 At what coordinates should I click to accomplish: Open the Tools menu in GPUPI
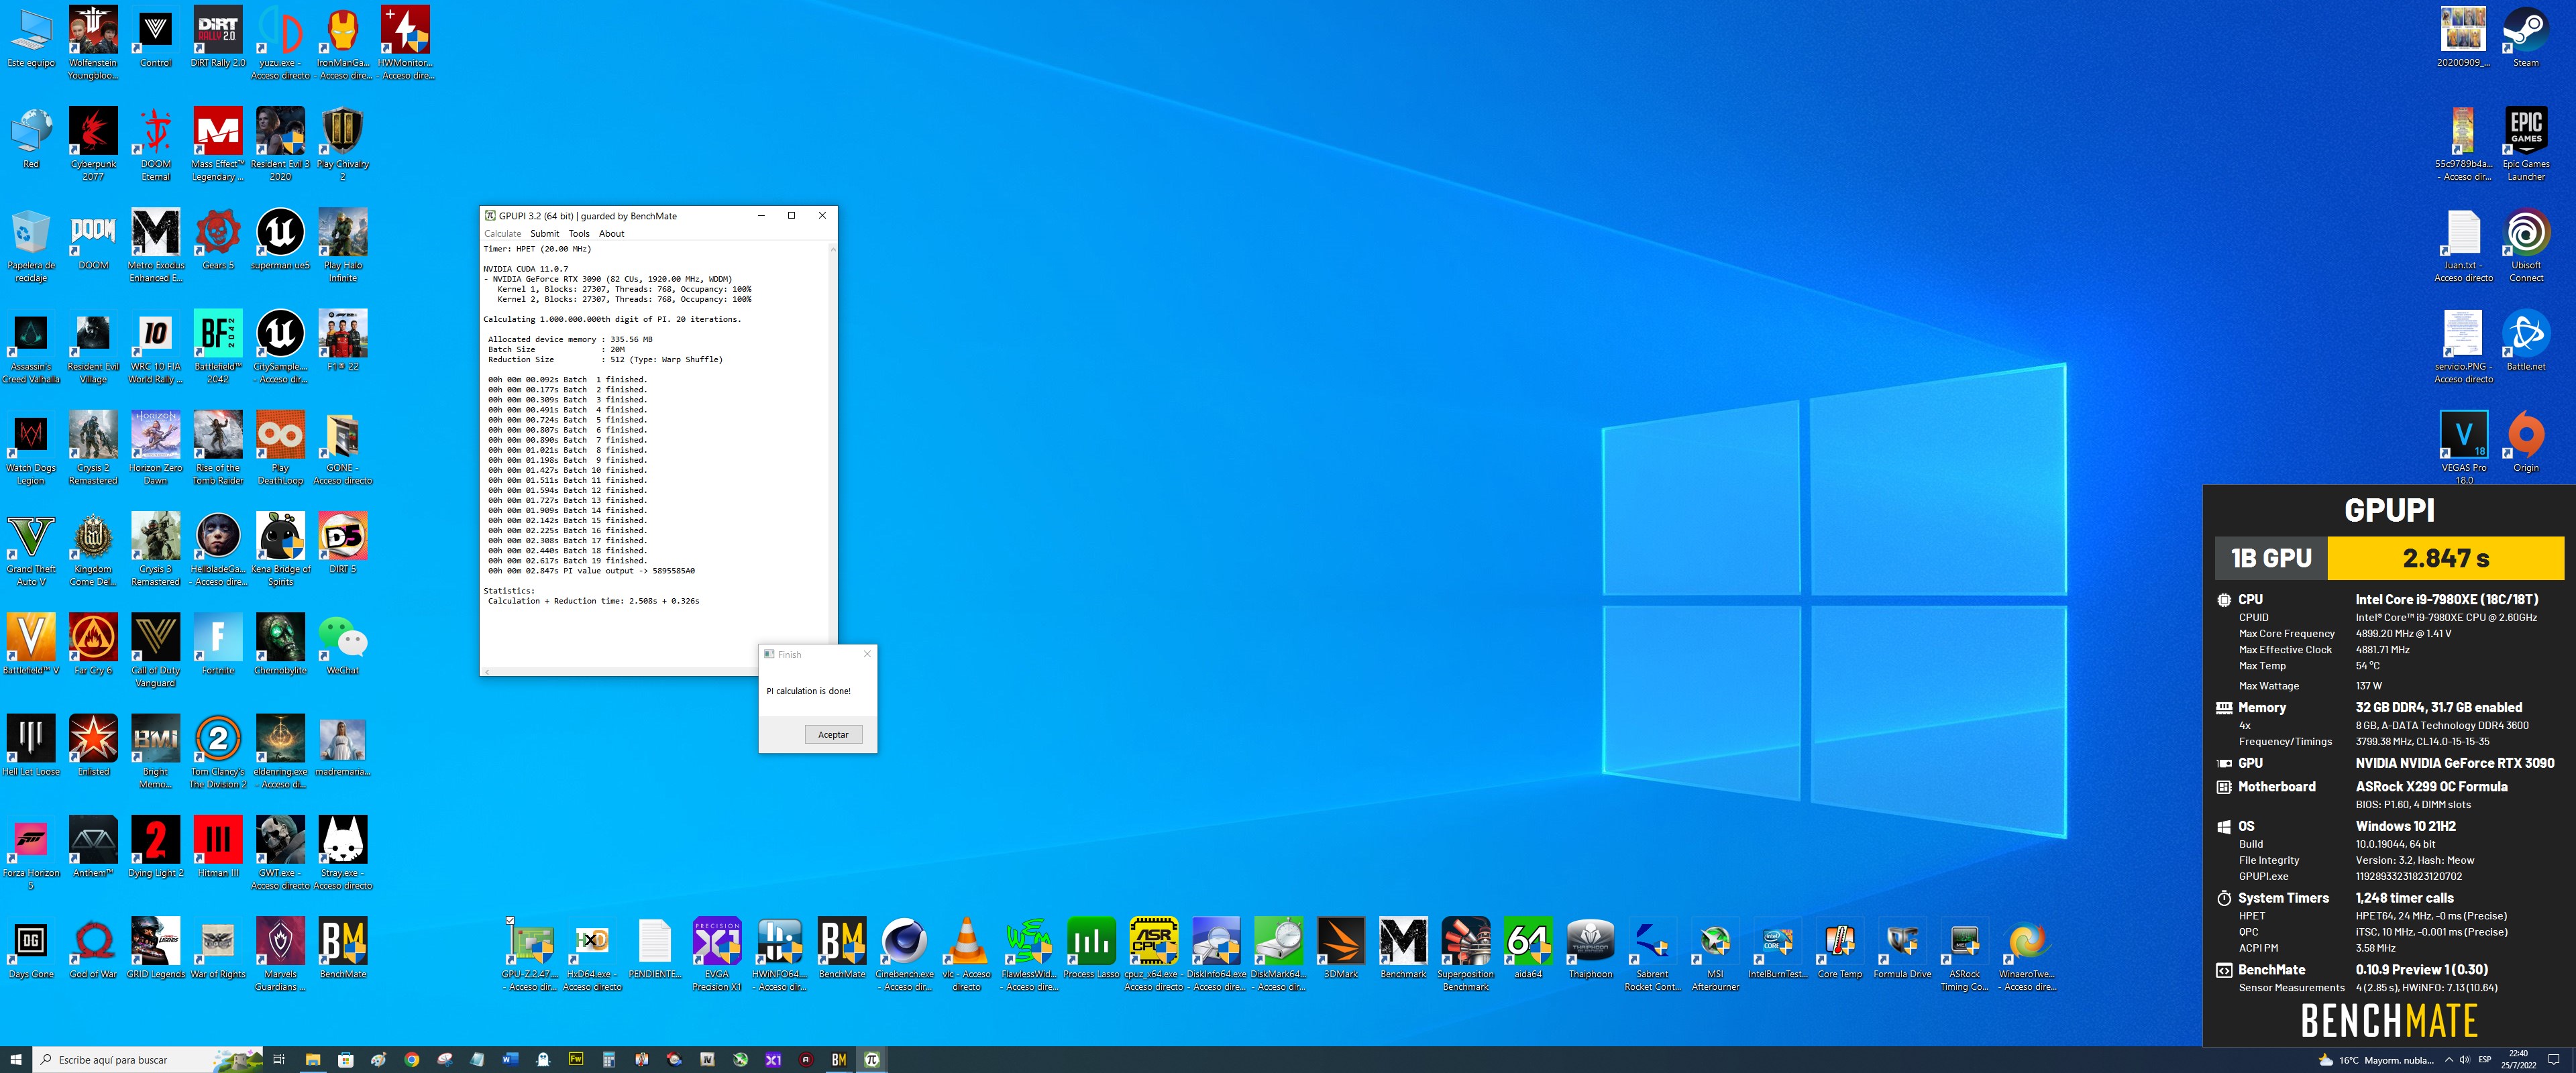coord(579,234)
